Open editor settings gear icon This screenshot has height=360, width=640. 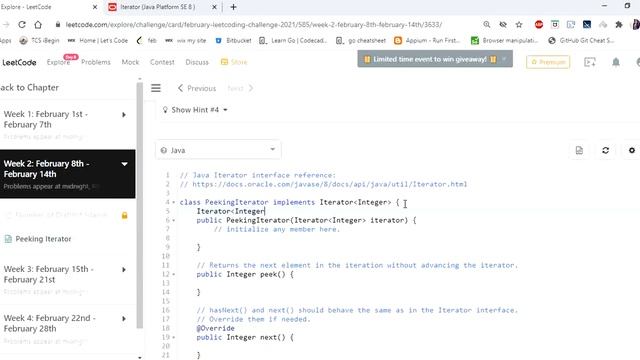(631, 150)
